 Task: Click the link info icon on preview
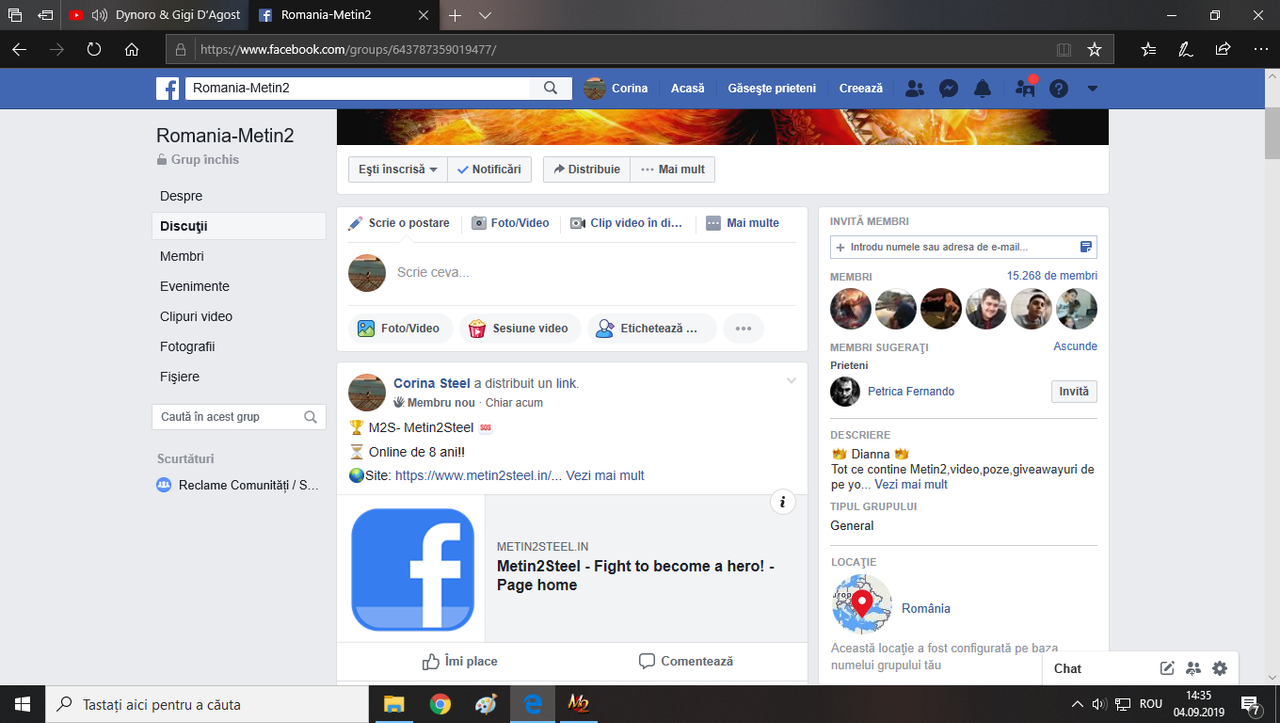(x=783, y=502)
